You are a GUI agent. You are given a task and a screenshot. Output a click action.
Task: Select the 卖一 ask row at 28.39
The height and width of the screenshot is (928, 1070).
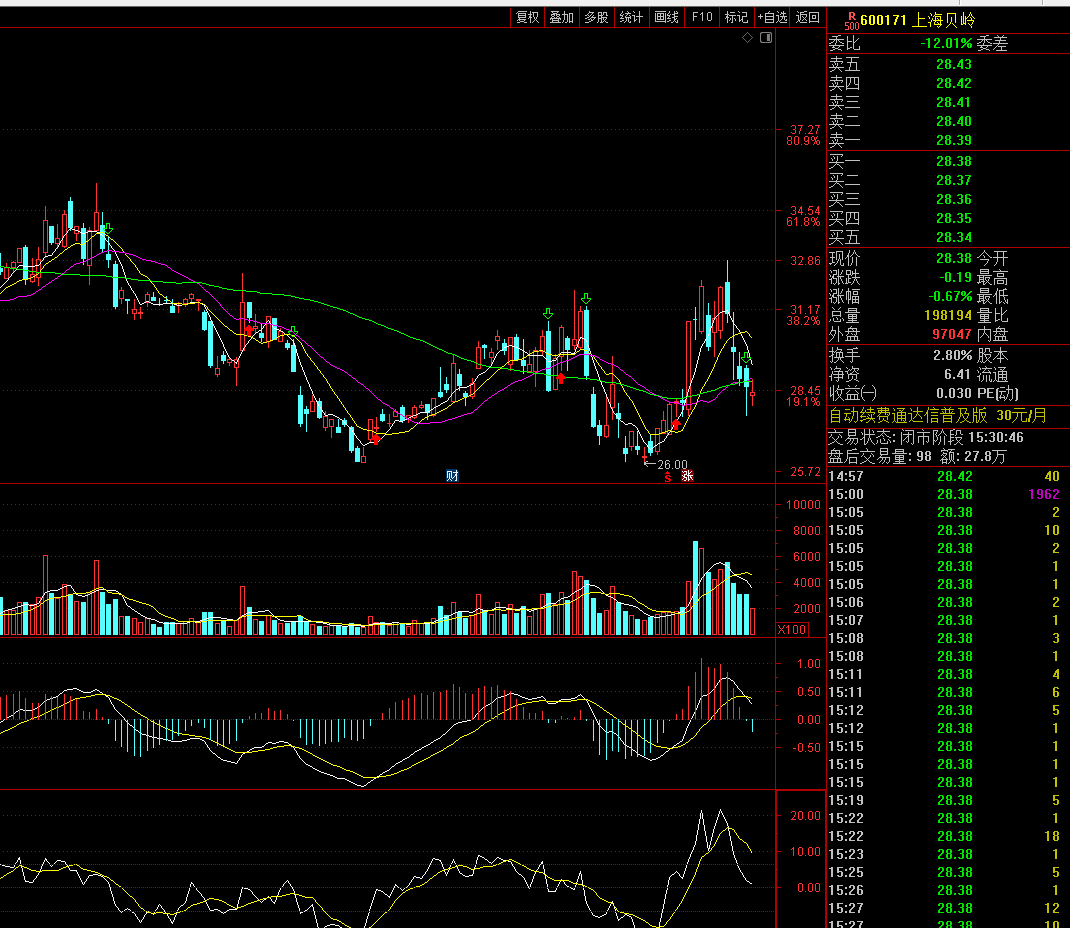click(x=948, y=141)
